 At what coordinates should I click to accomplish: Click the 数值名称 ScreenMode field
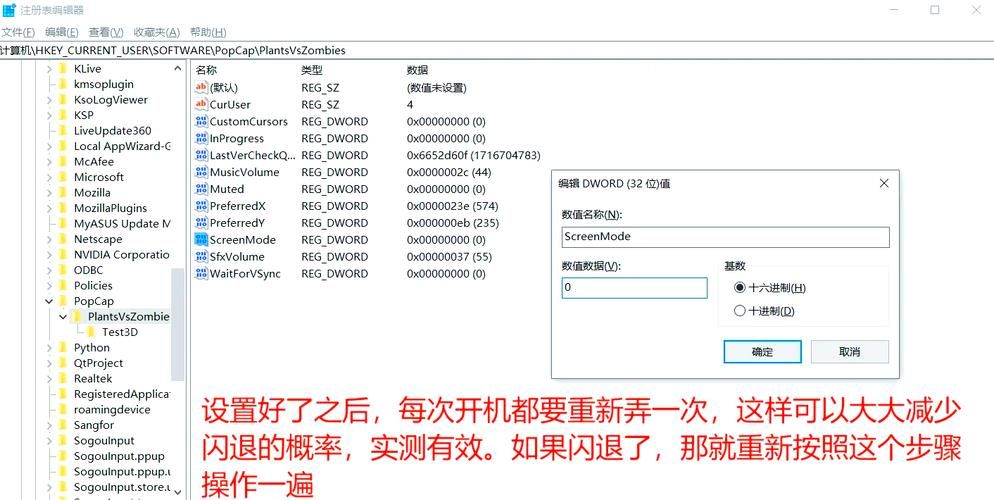pyautogui.click(x=725, y=237)
